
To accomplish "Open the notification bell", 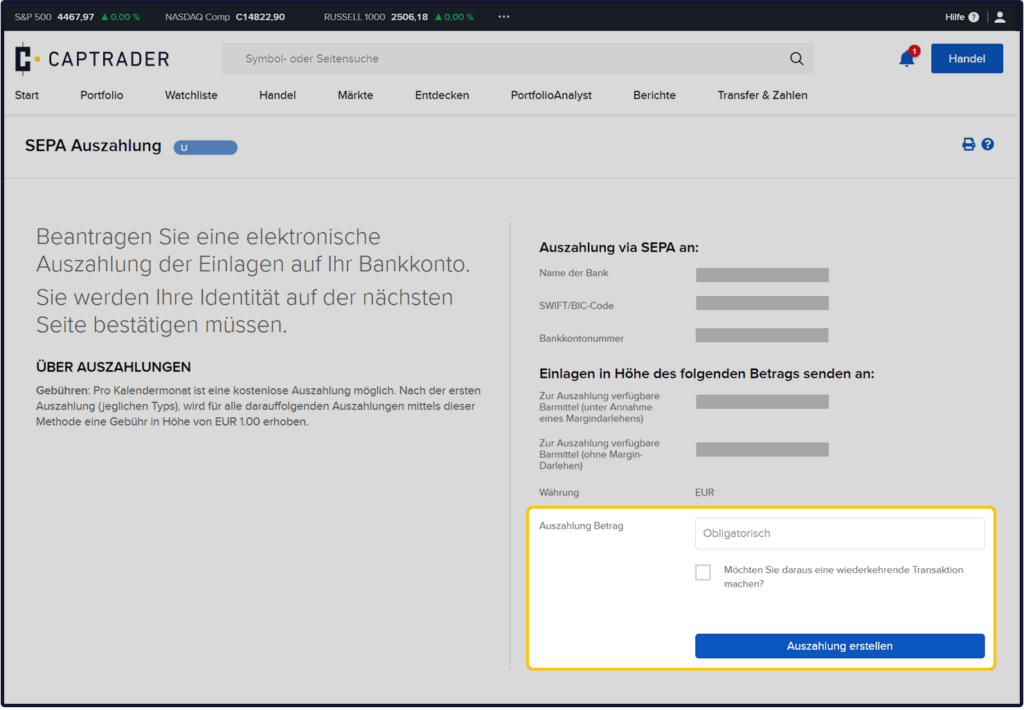I will point(907,58).
